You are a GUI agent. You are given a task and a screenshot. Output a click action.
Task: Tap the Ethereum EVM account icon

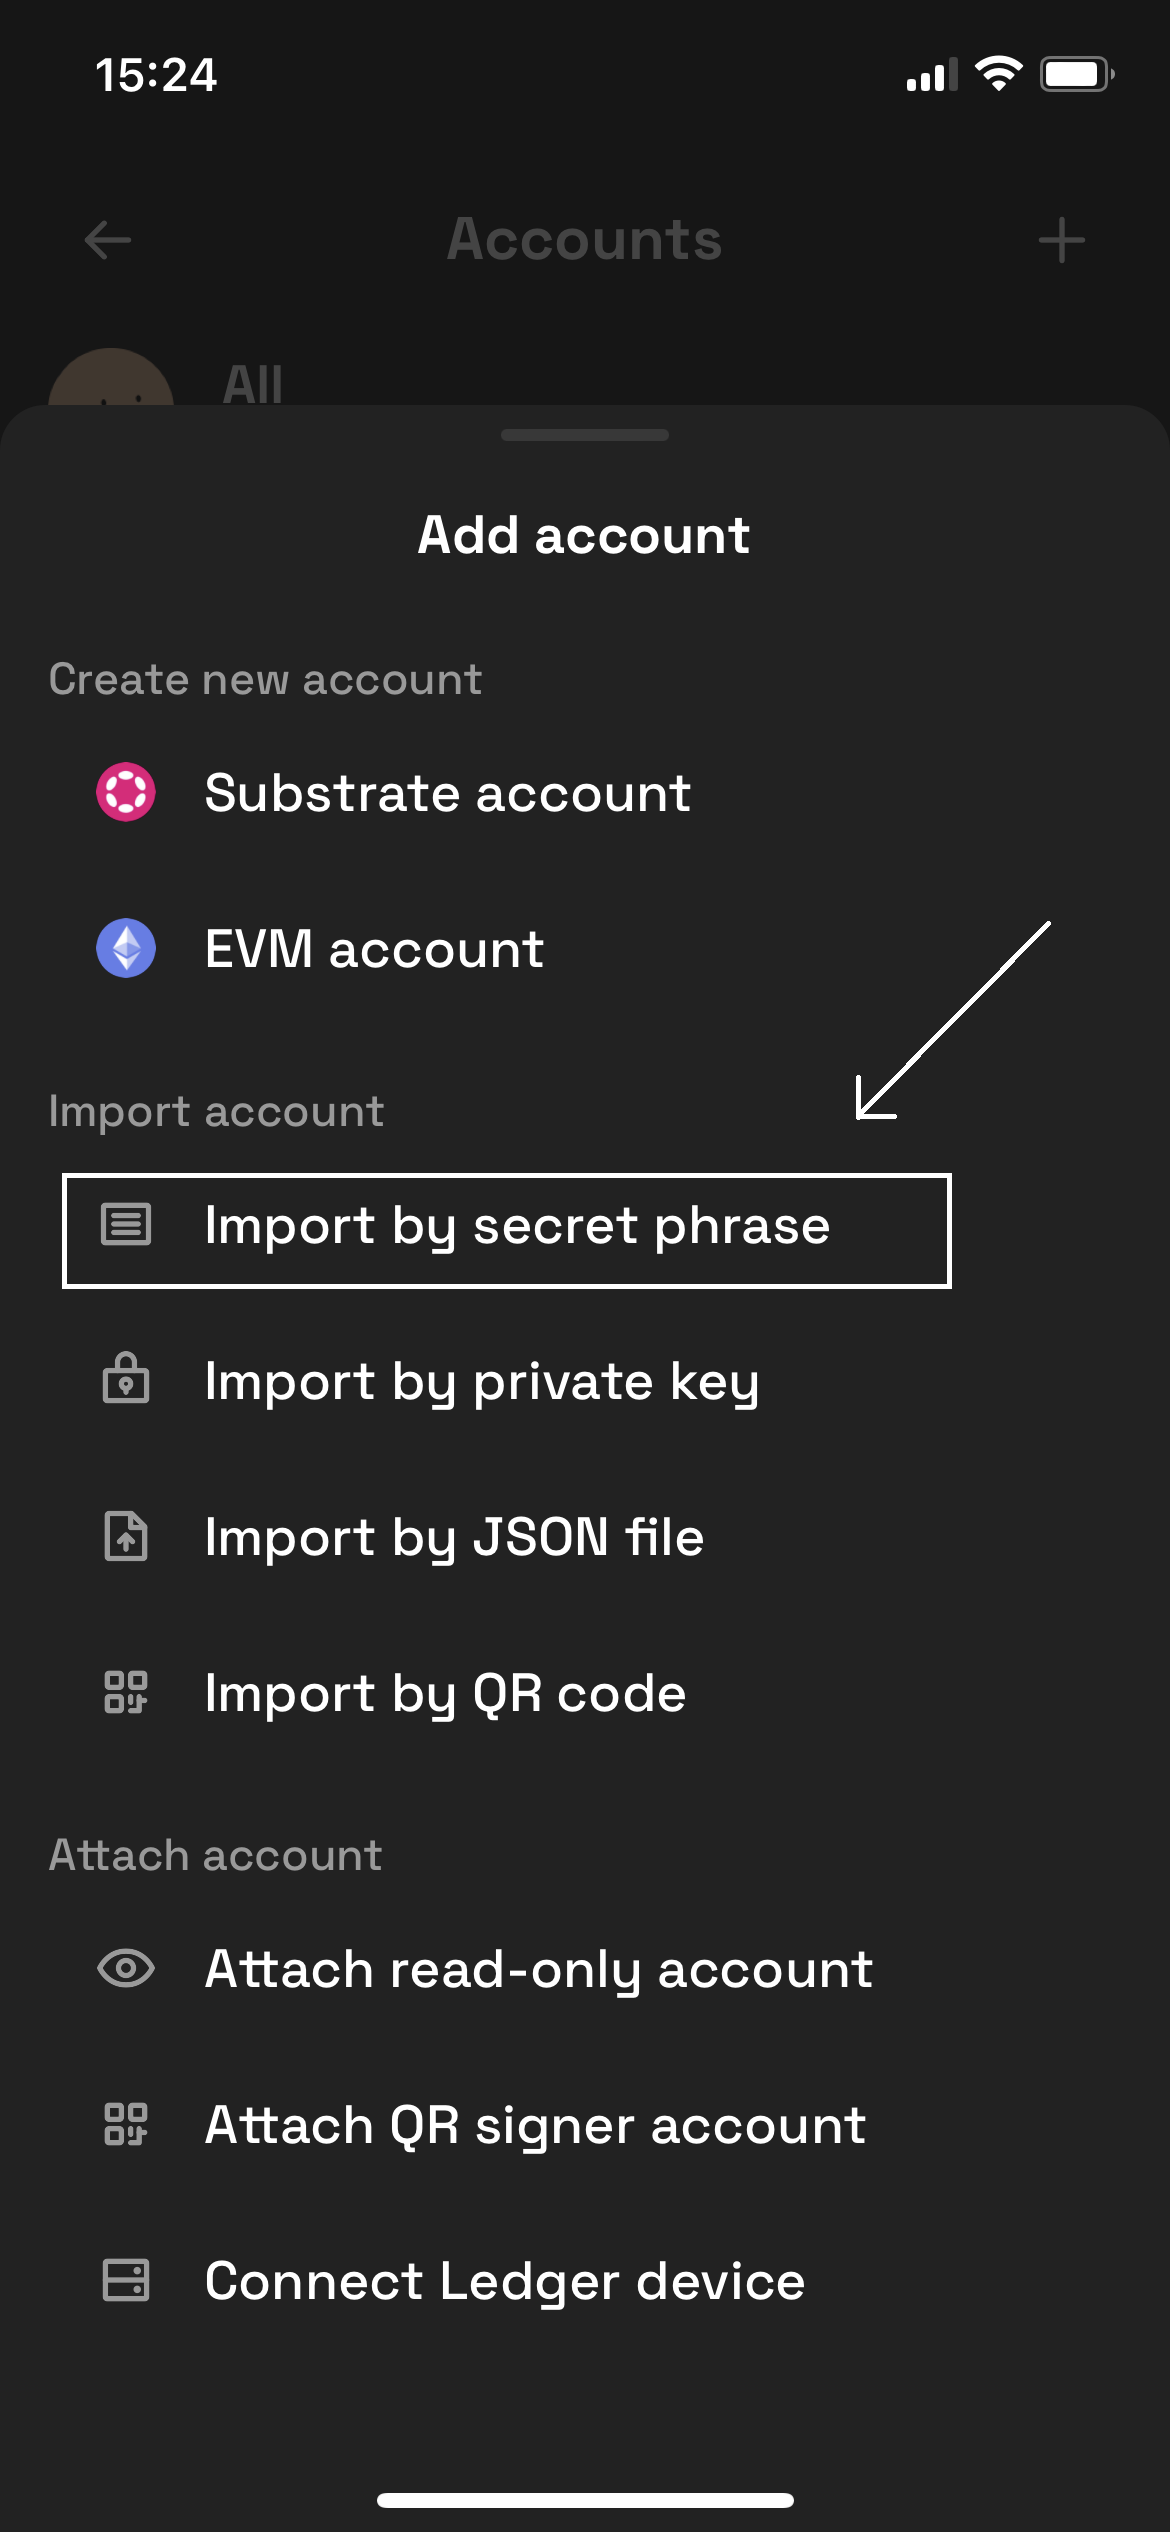pyautogui.click(x=126, y=948)
